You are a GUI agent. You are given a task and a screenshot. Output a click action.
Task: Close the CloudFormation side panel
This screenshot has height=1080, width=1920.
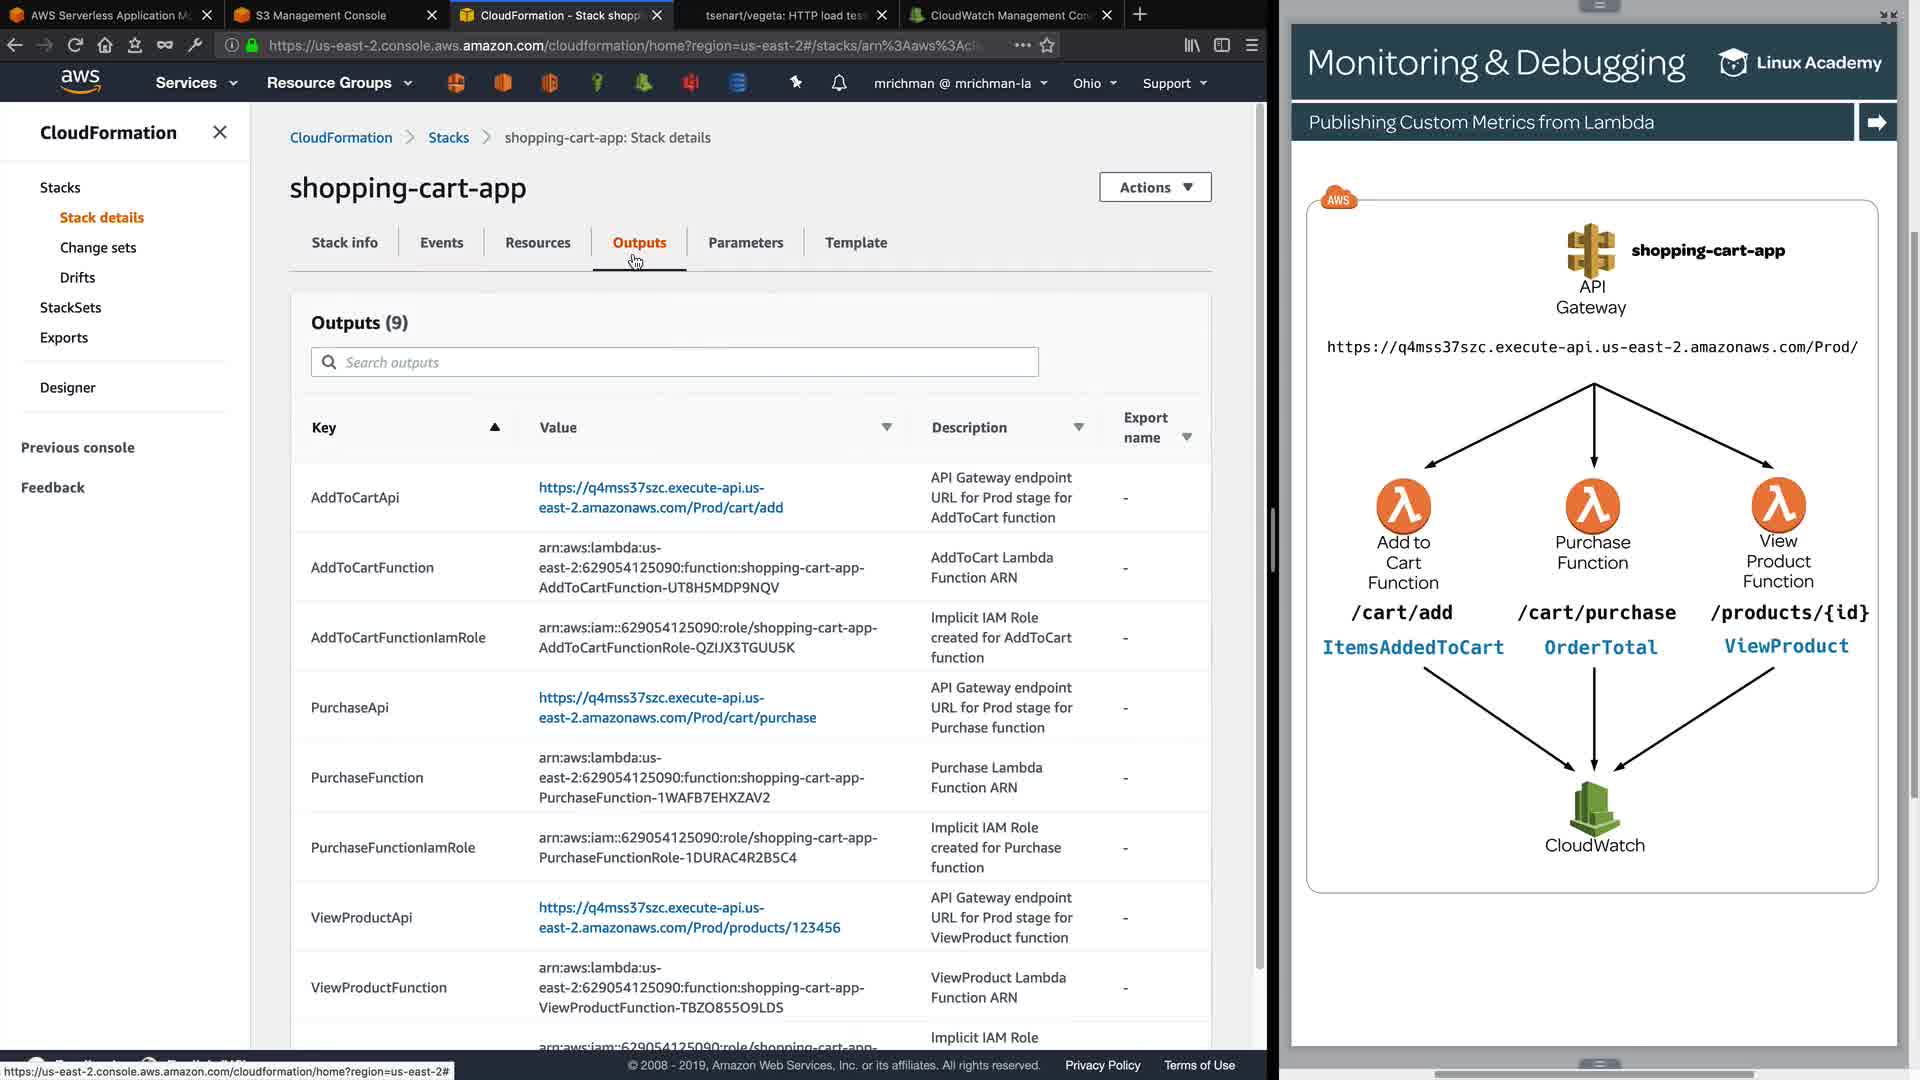(x=220, y=132)
